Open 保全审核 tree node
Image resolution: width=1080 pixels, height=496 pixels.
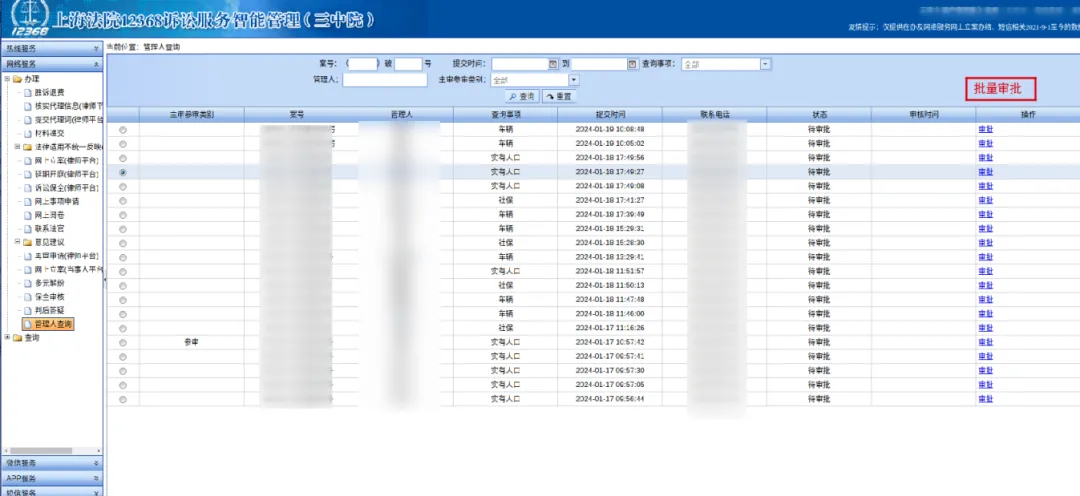[49, 297]
